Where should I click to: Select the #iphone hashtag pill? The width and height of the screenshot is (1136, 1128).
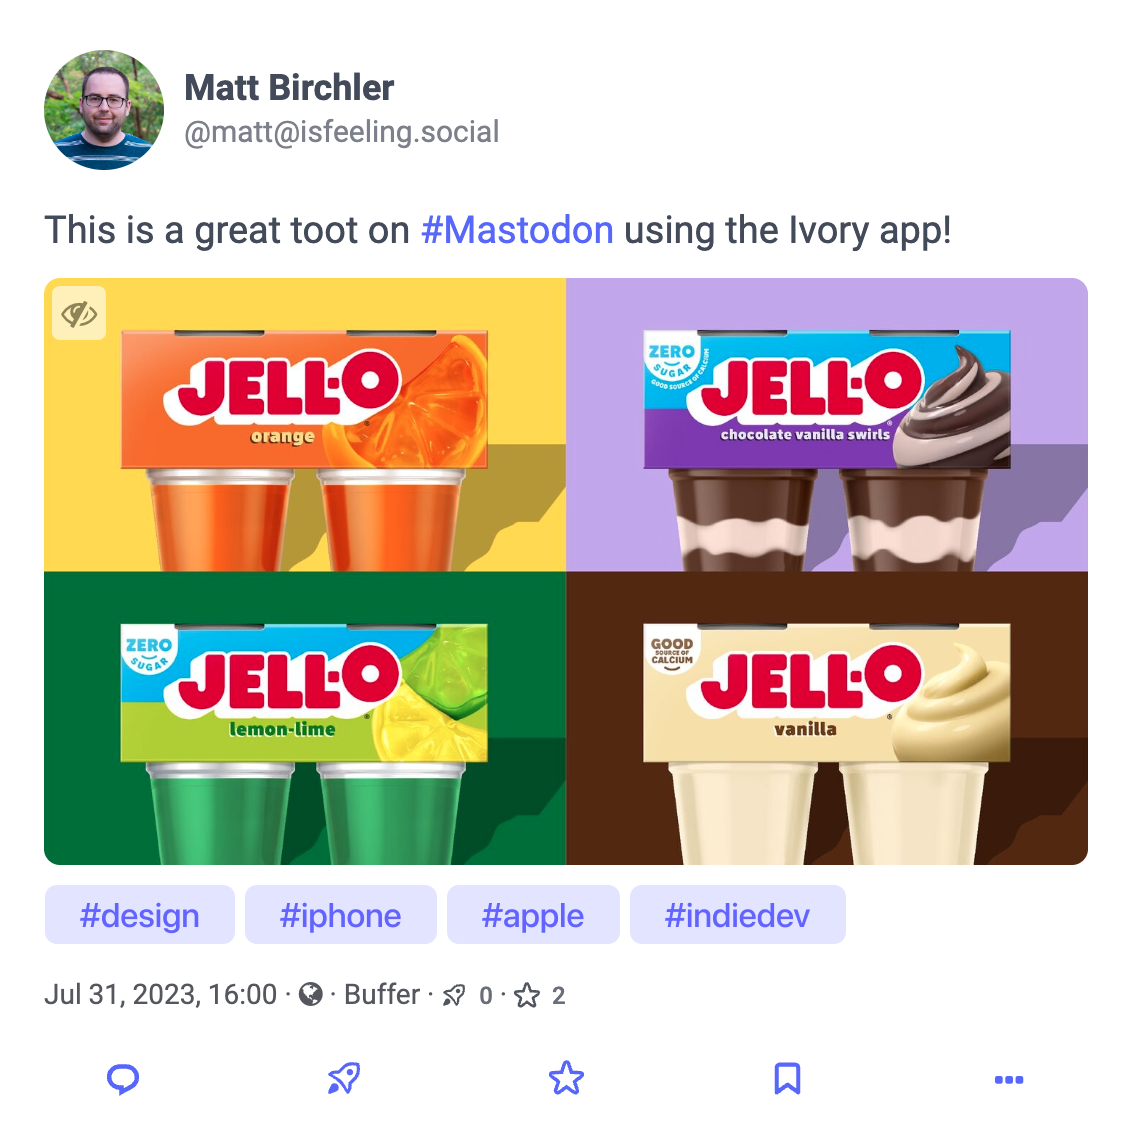[x=341, y=915]
